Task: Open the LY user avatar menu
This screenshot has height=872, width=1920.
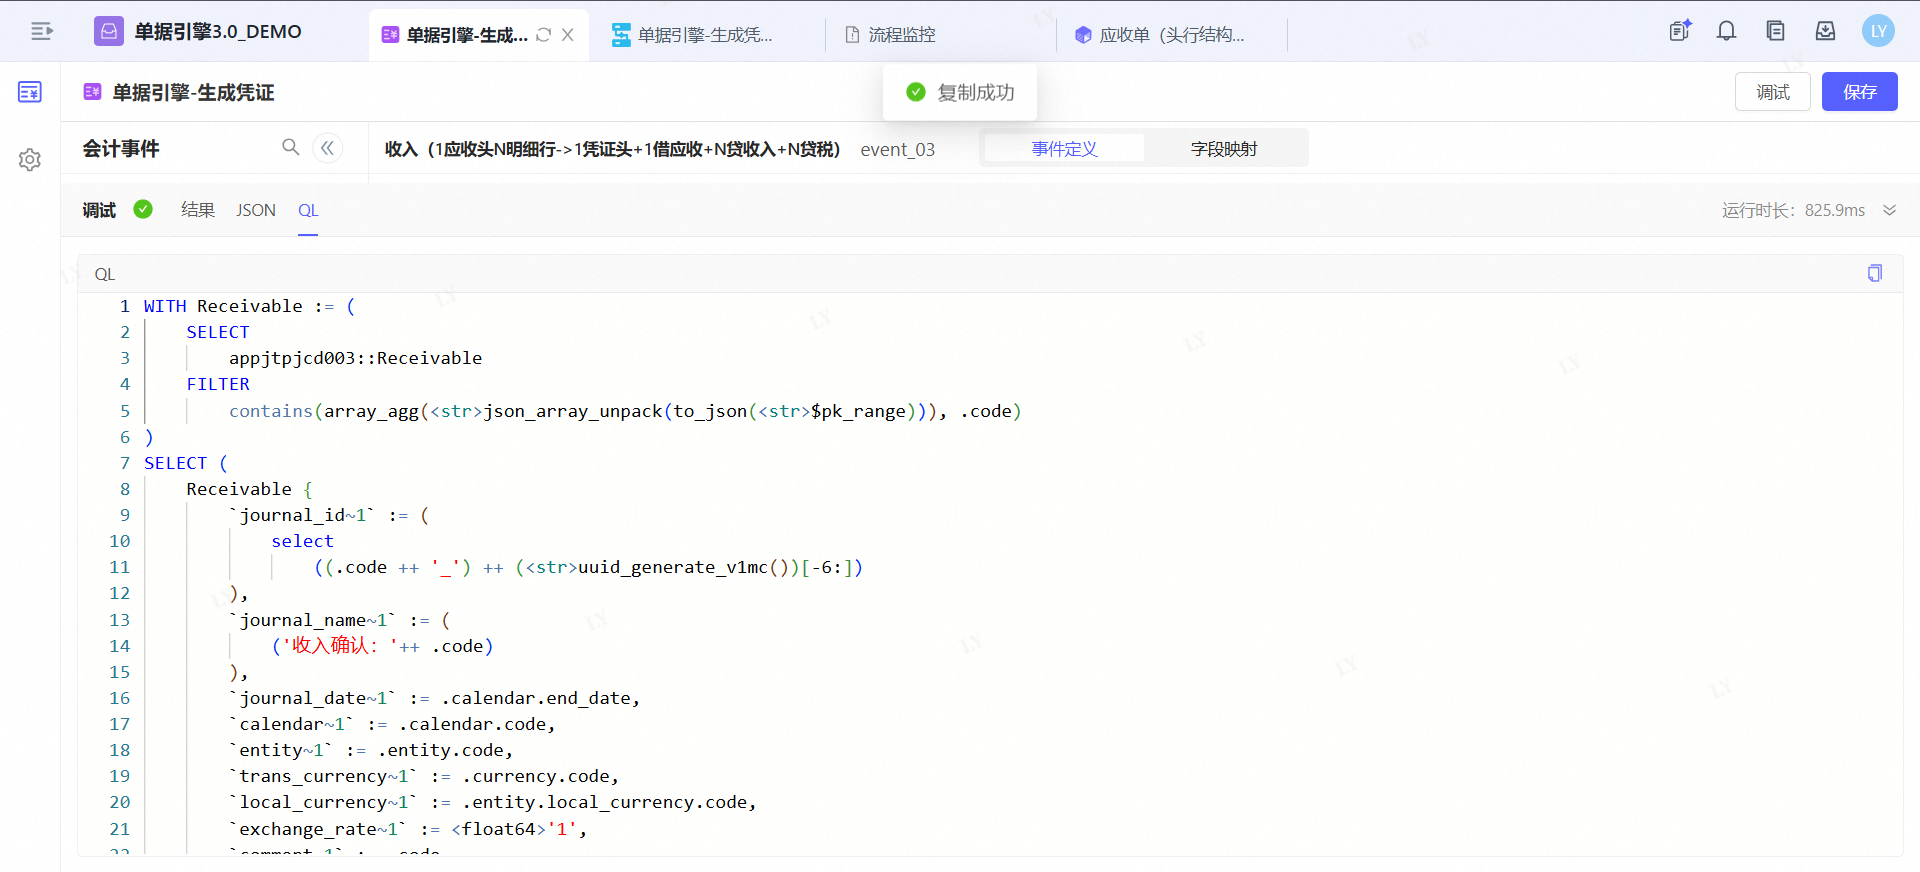Action: click(x=1877, y=31)
